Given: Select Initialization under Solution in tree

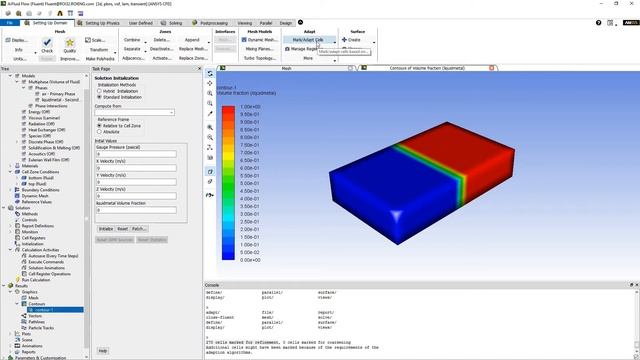Looking at the screenshot, I should (32, 244).
